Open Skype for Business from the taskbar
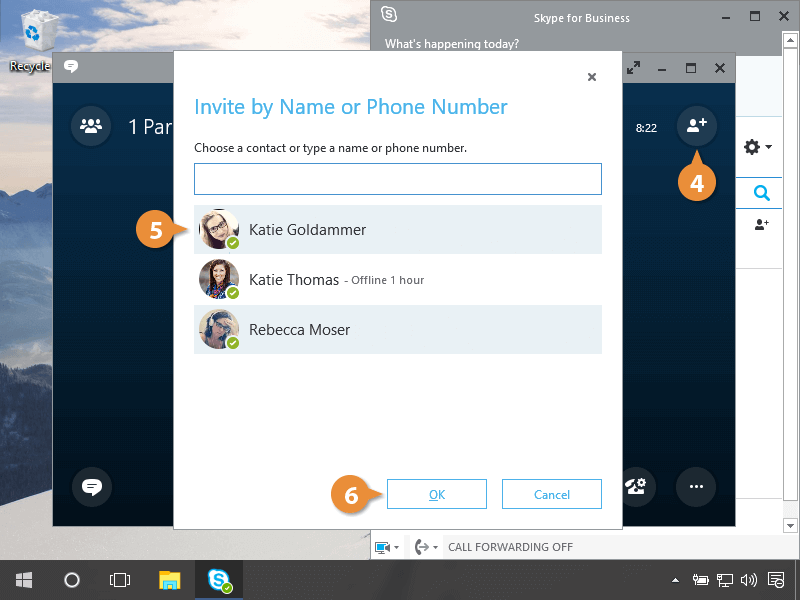Screen dimensions: 800x600 tap(219, 579)
